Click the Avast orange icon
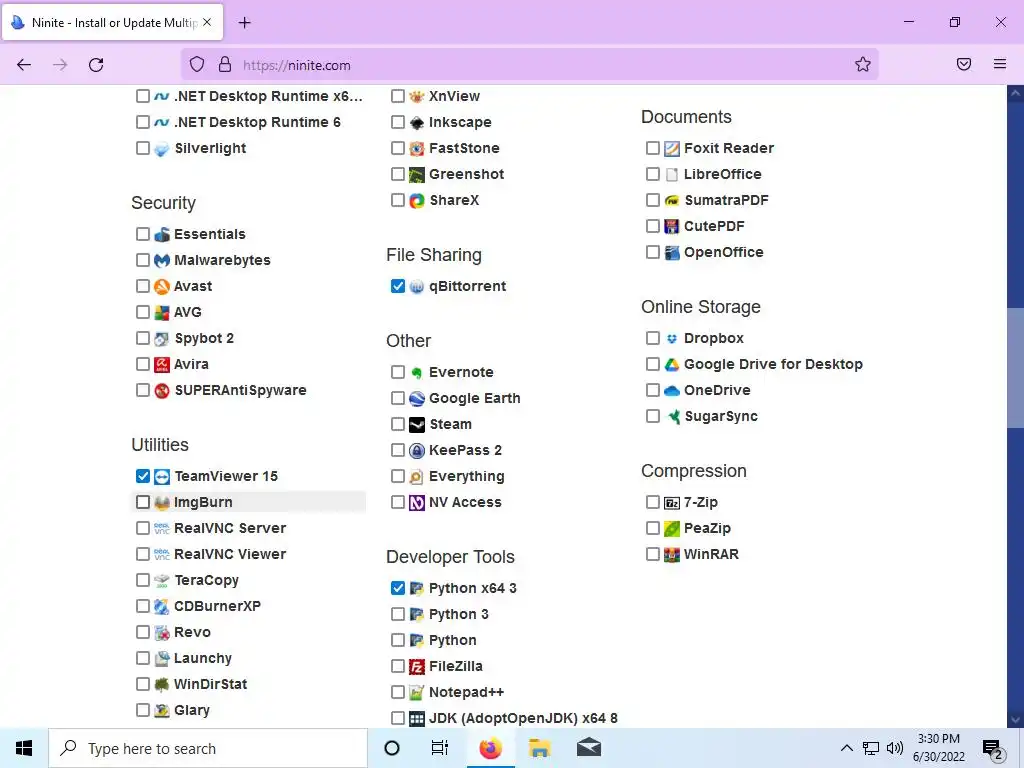The width and height of the screenshot is (1024, 768). pos(161,287)
